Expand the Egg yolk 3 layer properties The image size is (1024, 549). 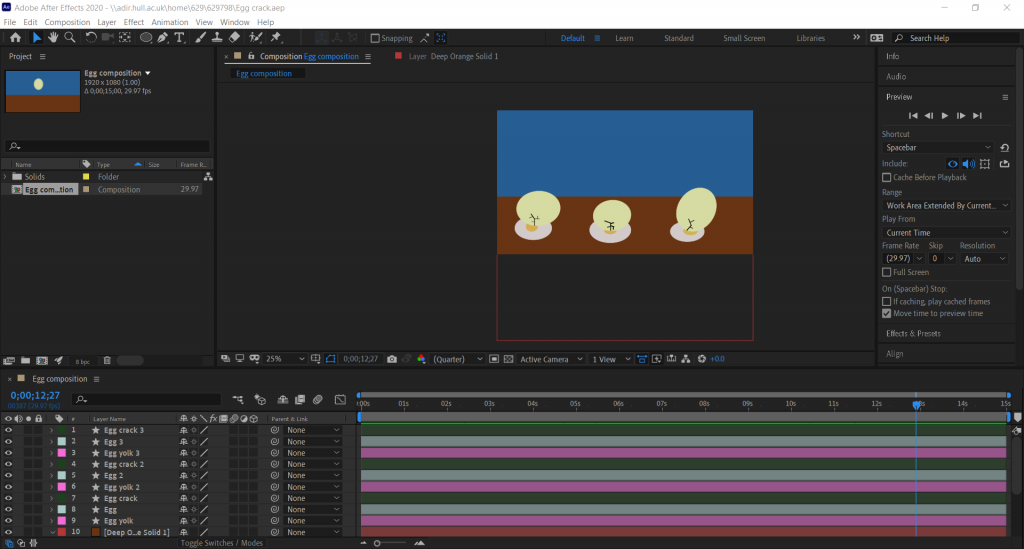tap(51, 453)
